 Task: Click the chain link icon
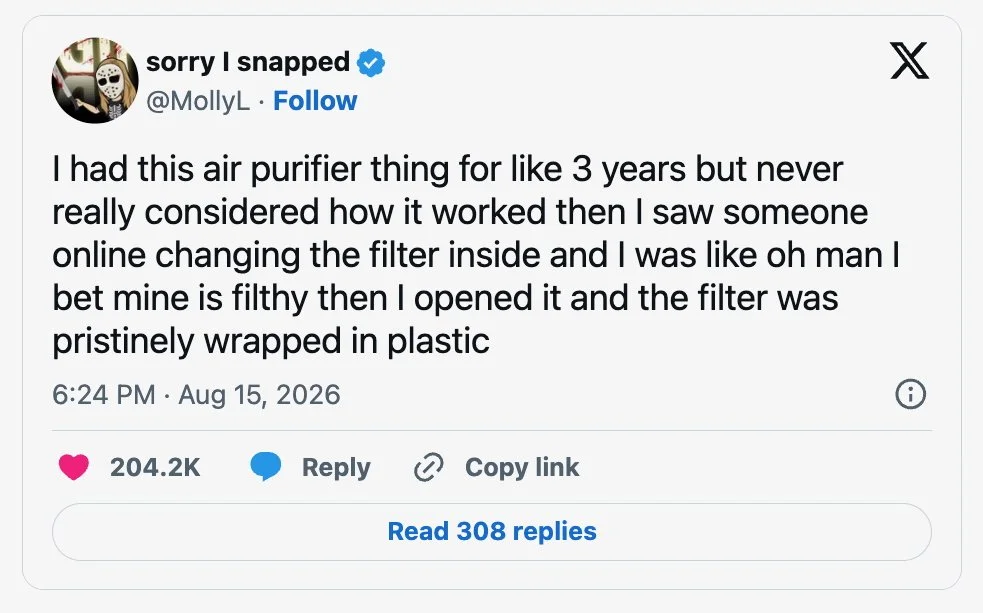pos(429,468)
